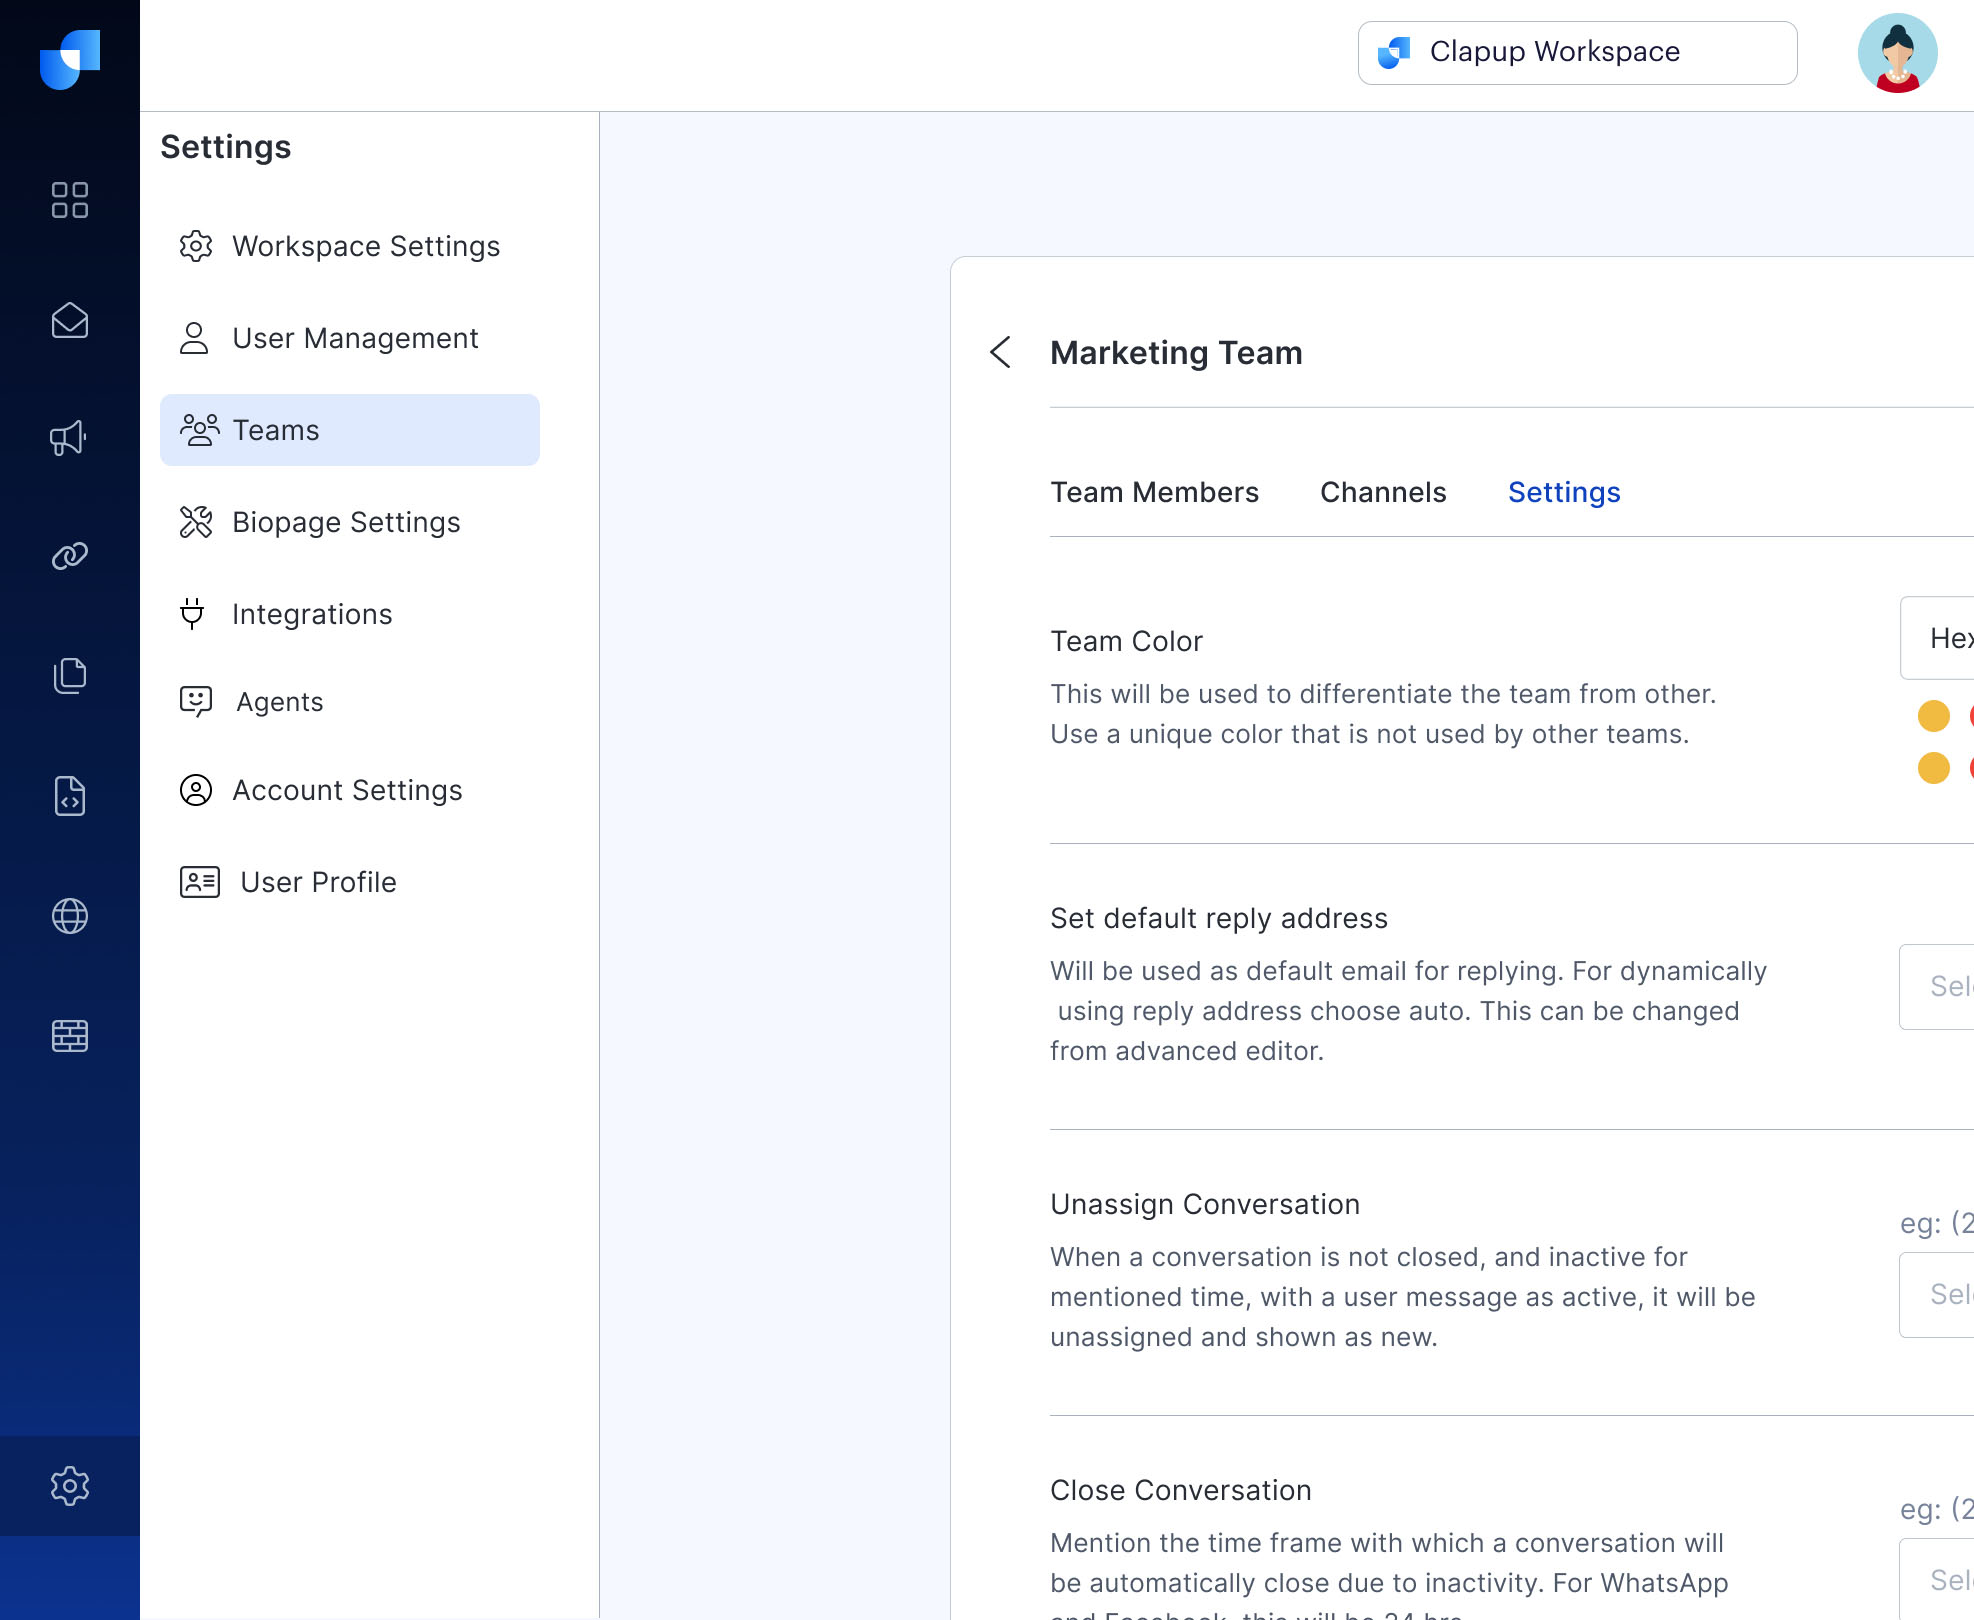Open Biopage Settings menu item
Image resolution: width=1974 pixels, height=1620 pixels.
pyautogui.click(x=350, y=522)
